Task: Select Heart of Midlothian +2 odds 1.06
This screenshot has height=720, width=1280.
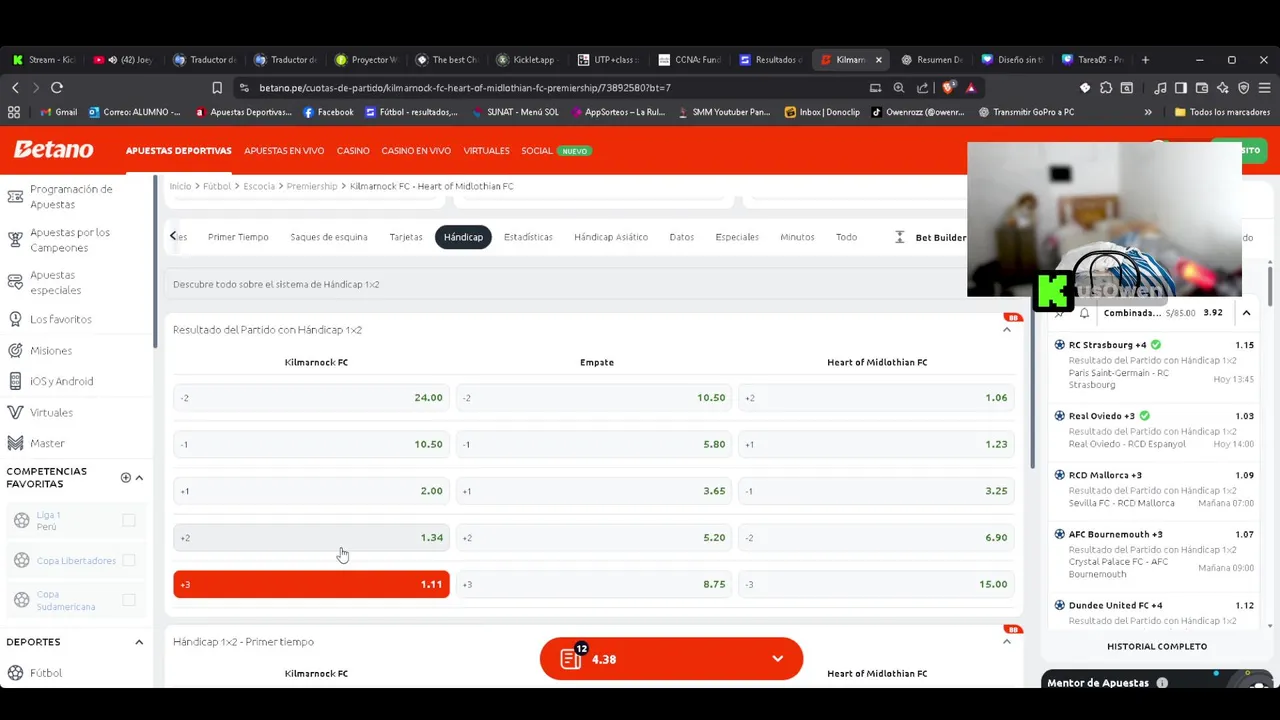Action: coord(875,397)
